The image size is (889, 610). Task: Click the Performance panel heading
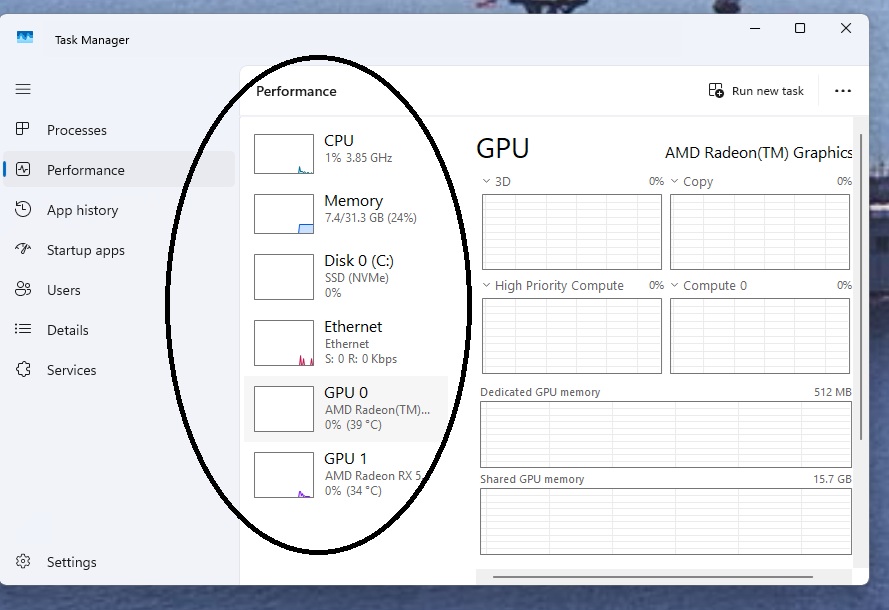click(x=296, y=91)
